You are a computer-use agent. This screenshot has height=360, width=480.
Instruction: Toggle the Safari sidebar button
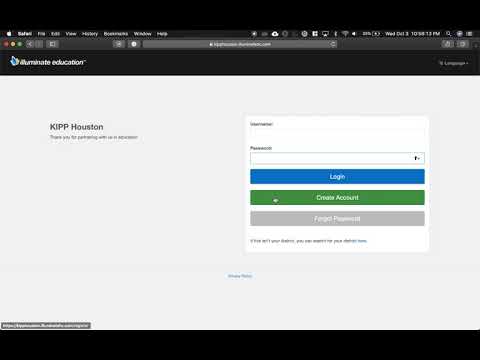[52, 44]
